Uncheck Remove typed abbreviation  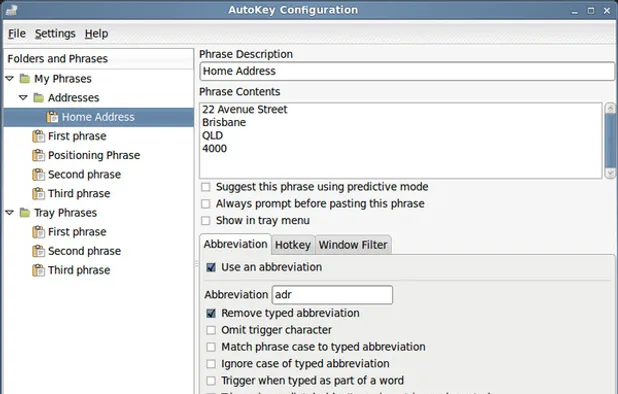click(211, 313)
